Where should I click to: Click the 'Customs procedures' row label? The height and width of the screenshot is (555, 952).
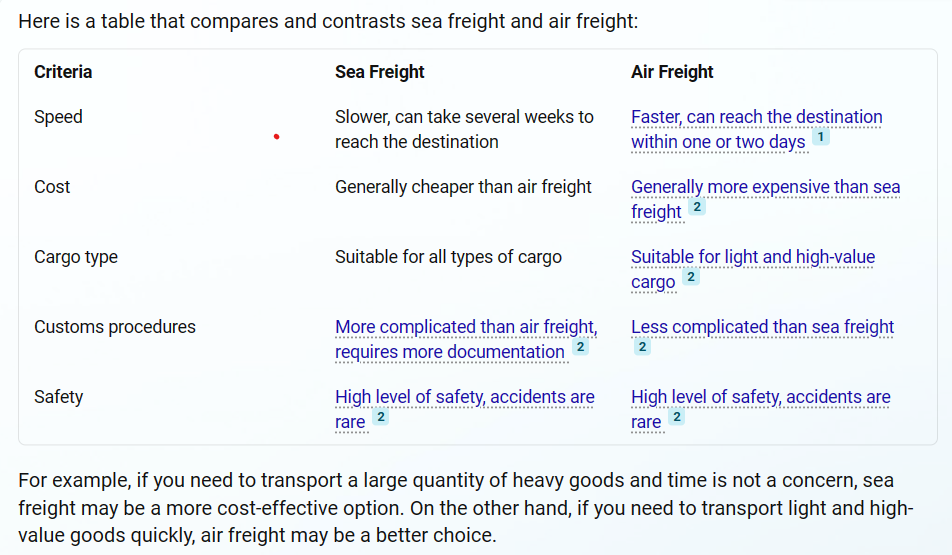click(x=115, y=327)
